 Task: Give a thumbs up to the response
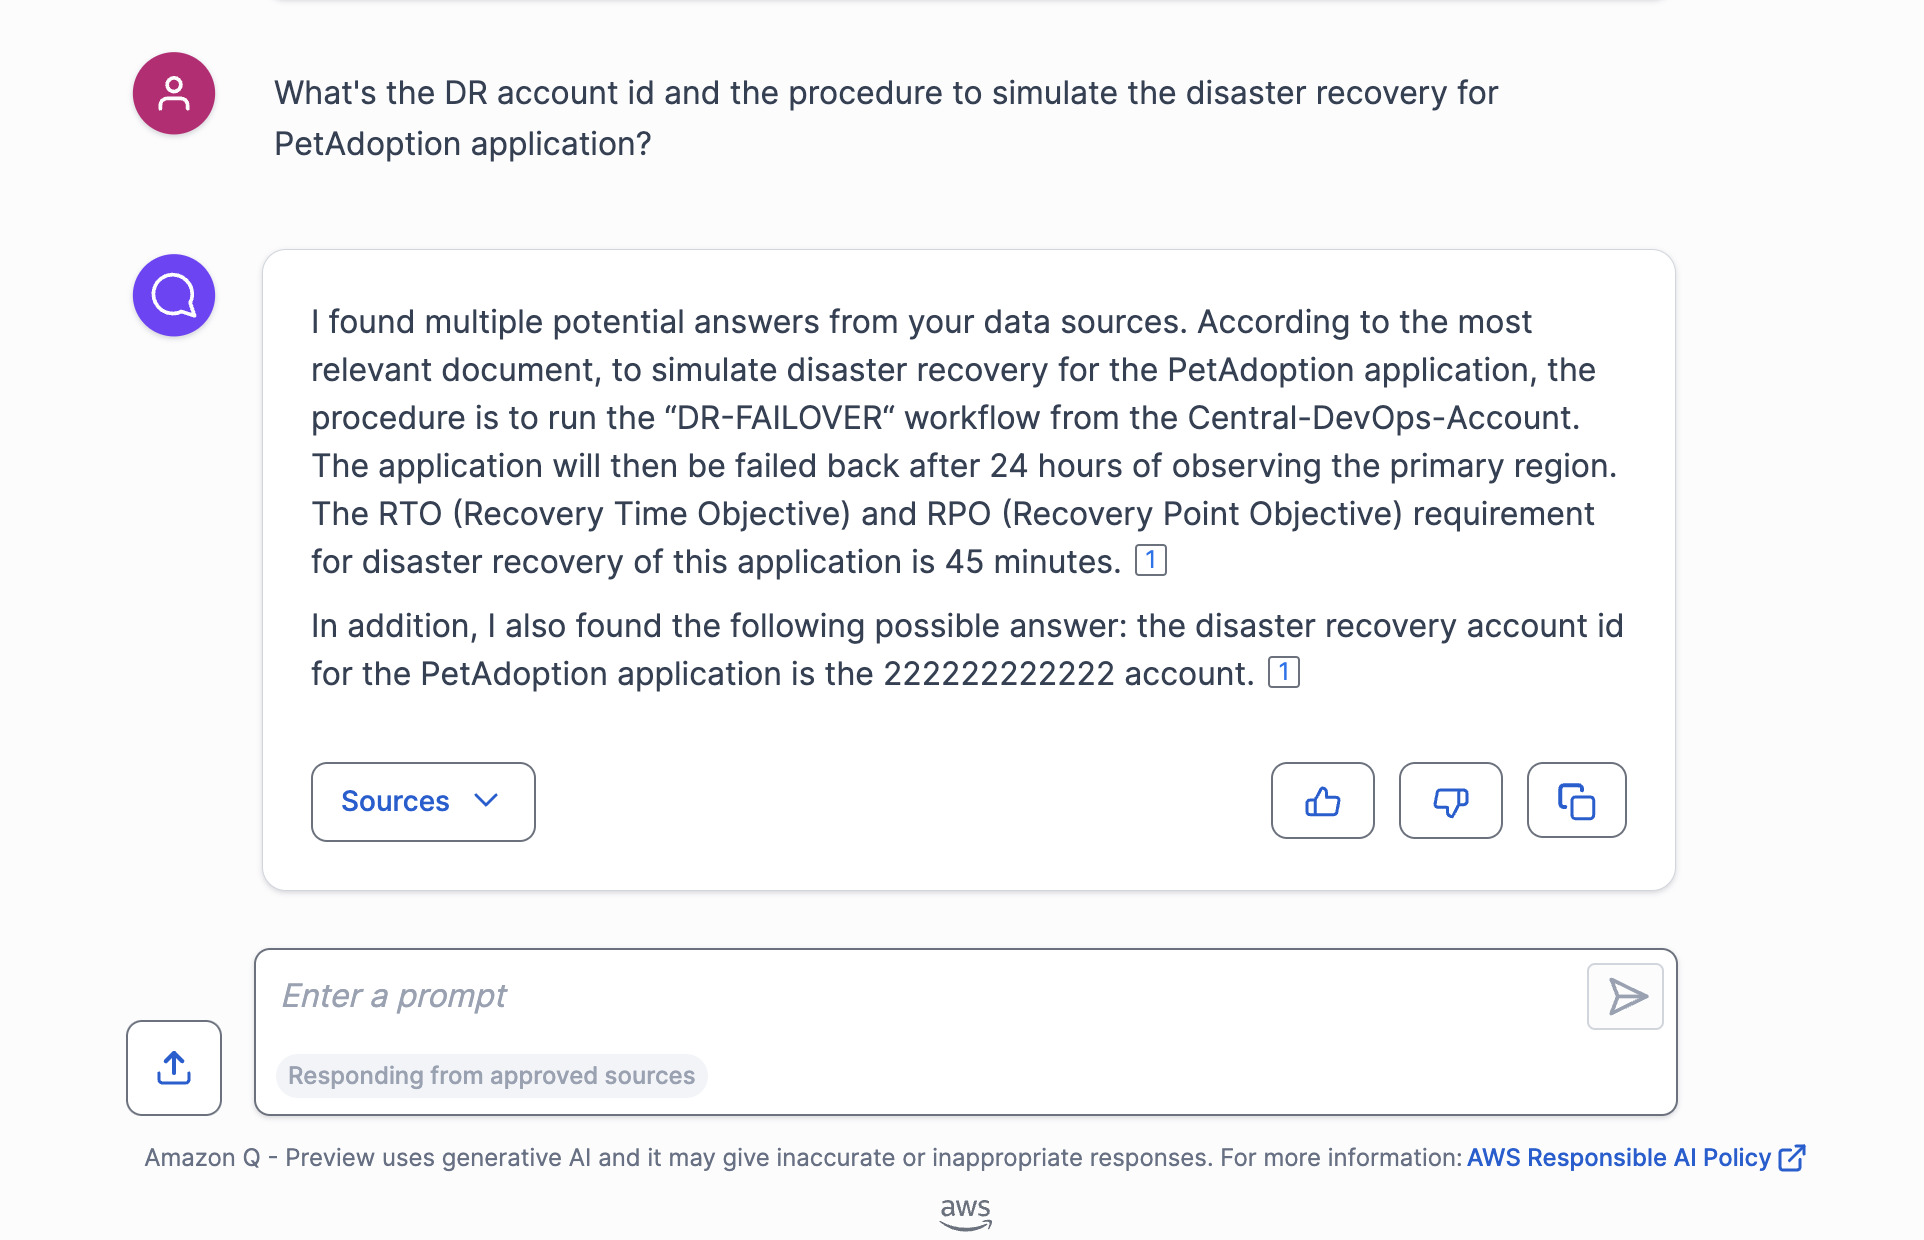(x=1322, y=800)
